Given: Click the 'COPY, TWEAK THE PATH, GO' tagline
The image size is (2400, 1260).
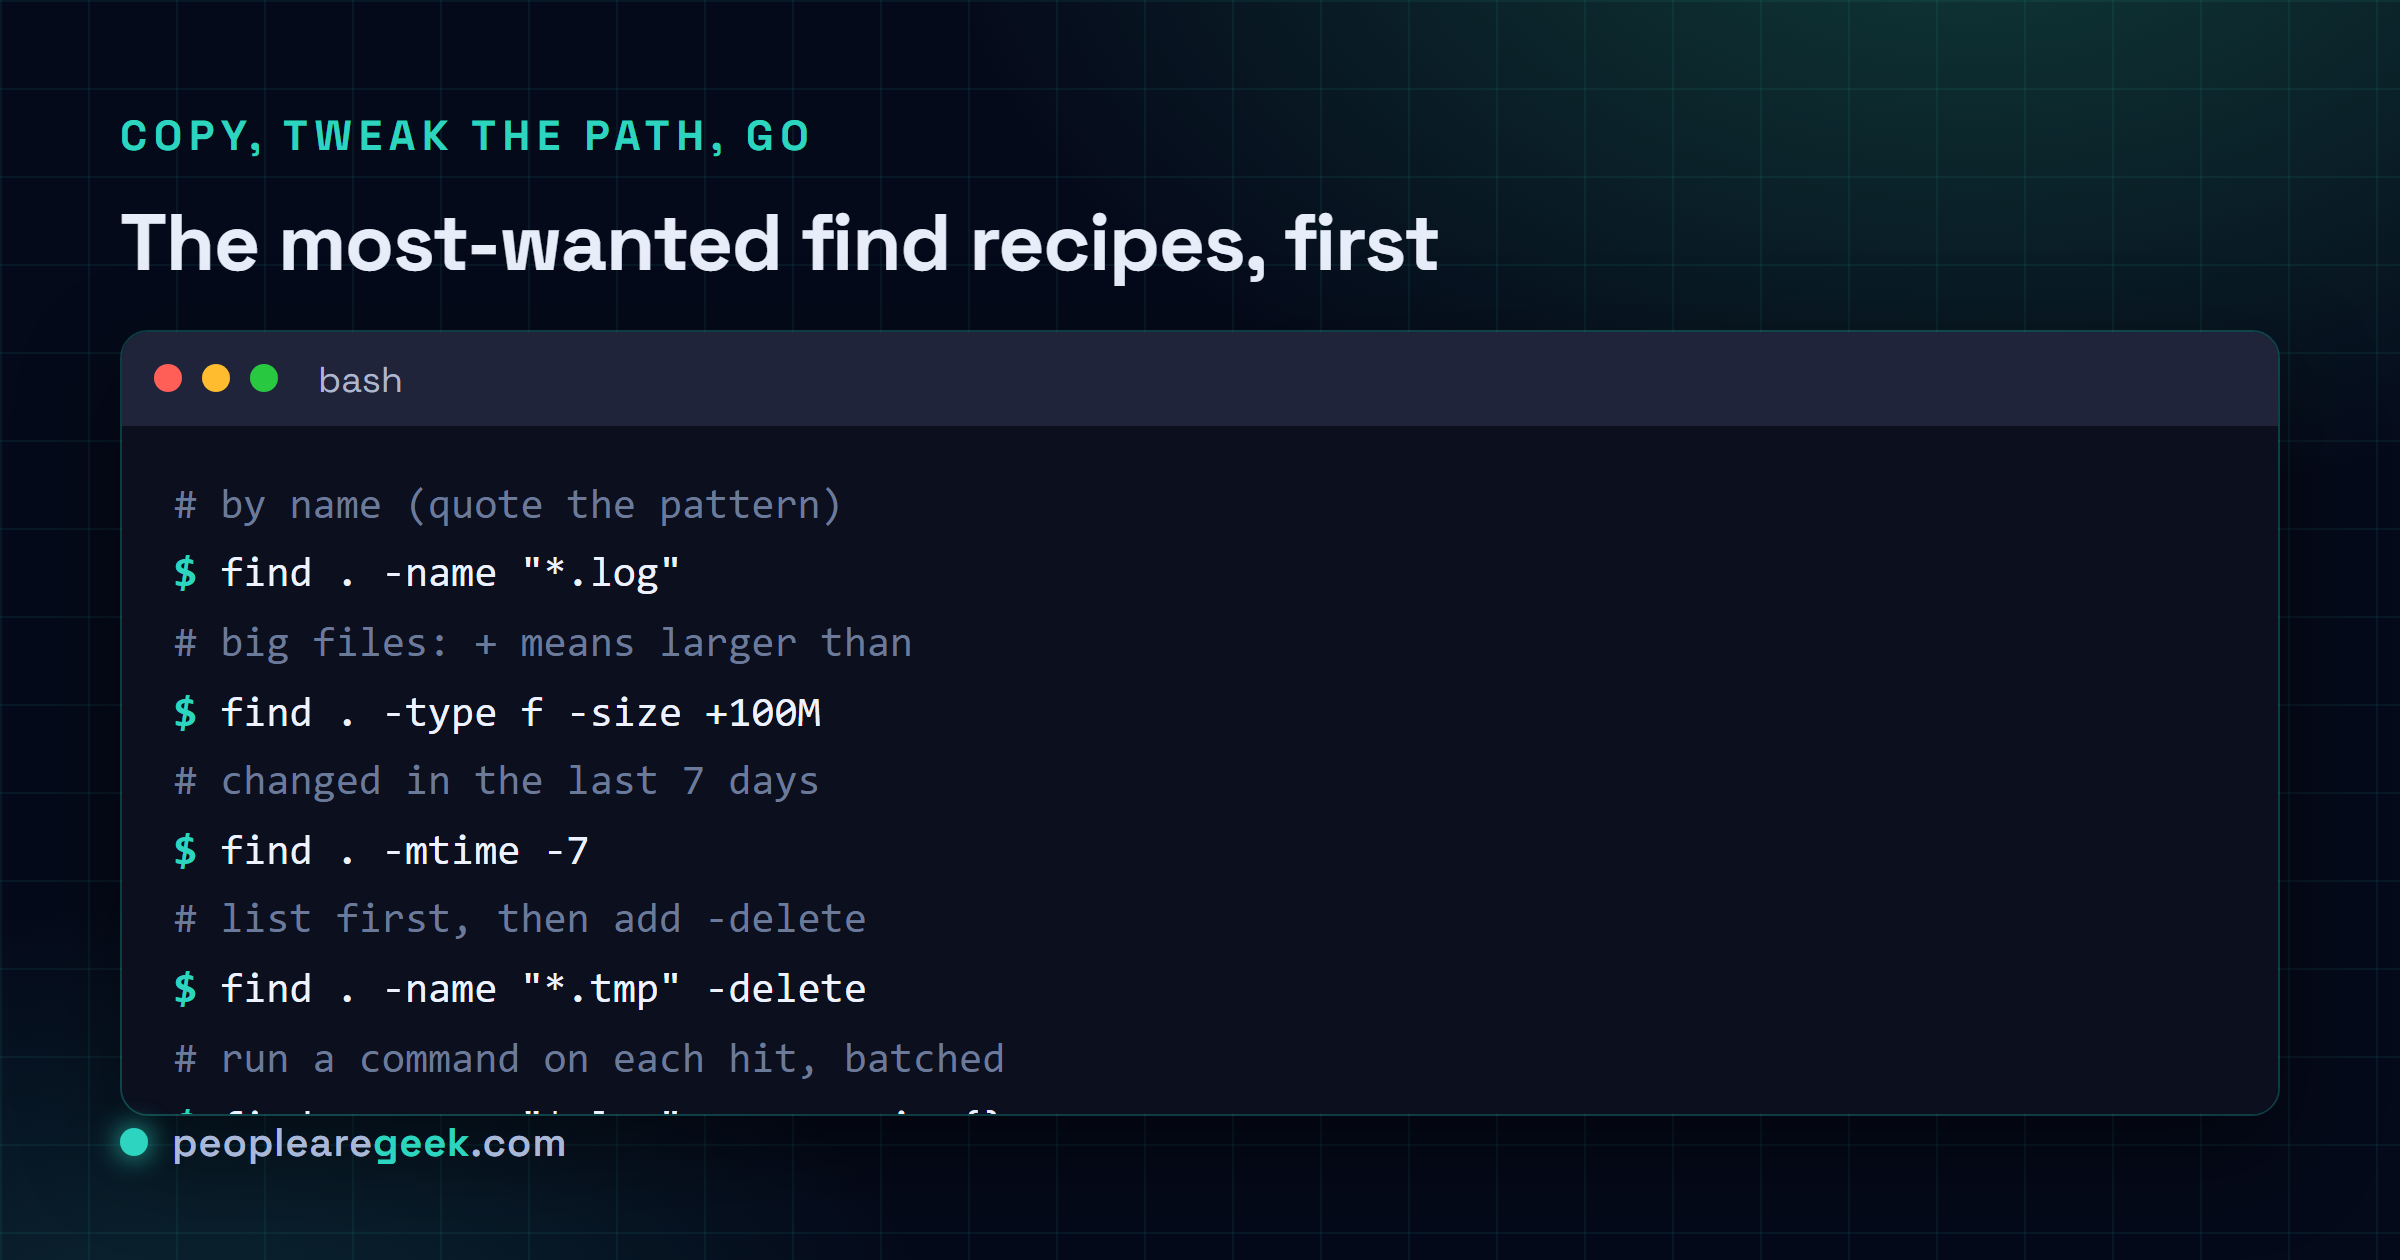Looking at the screenshot, I should 465,136.
